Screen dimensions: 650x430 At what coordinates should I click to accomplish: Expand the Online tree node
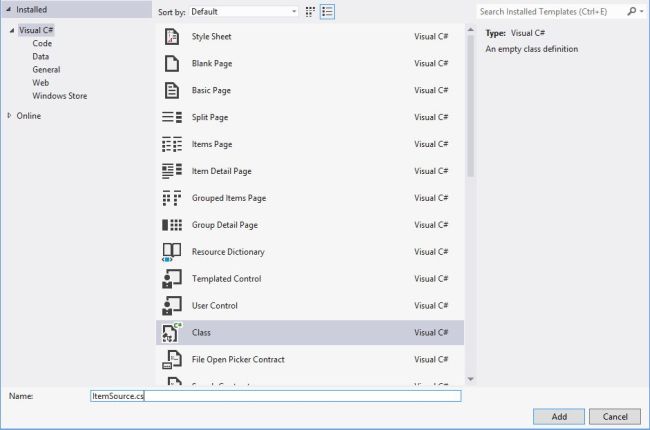[x=9, y=116]
